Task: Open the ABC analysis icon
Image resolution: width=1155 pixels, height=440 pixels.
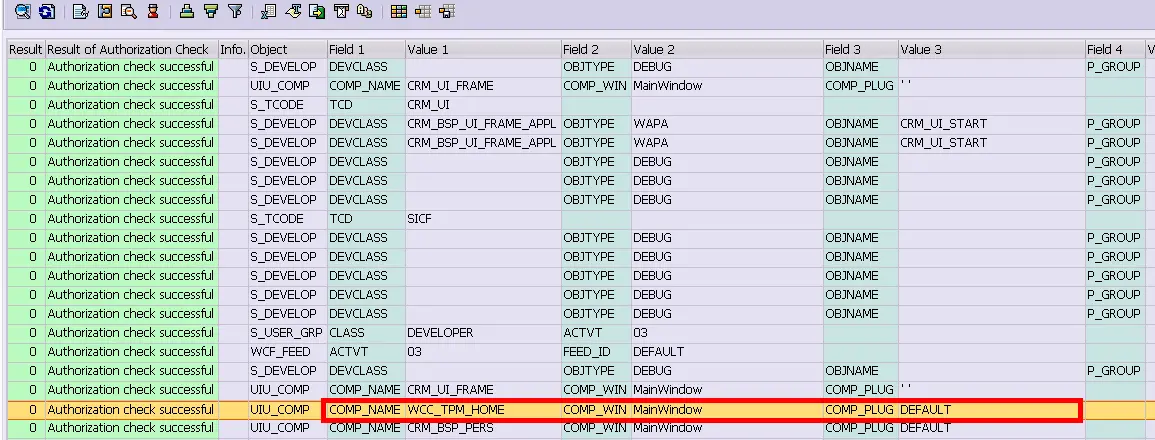Action: click(x=364, y=11)
